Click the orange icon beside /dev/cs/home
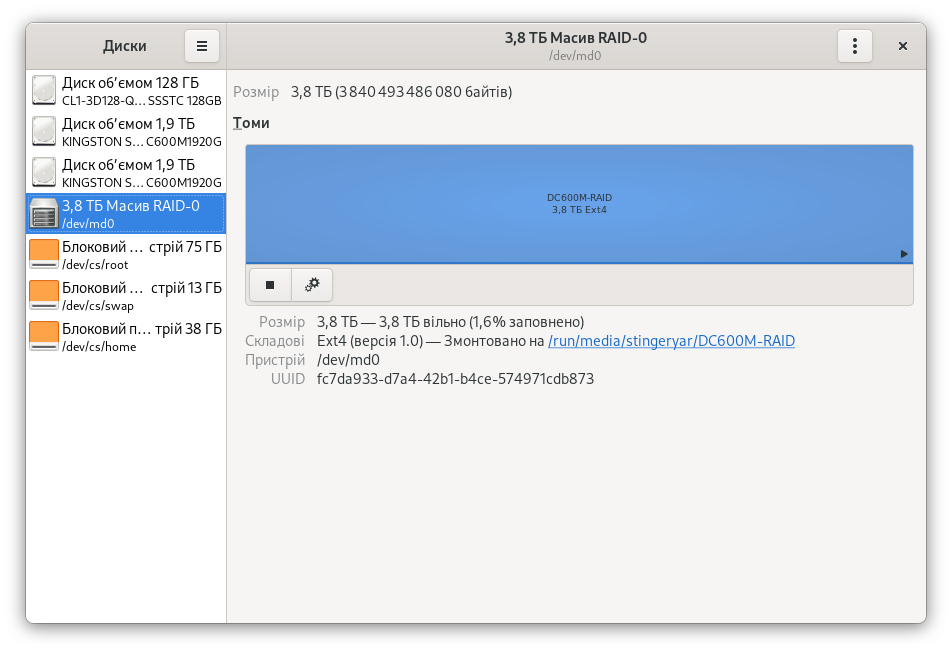The height and width of the screenshot is (652, 952). pyautogui.click(x=44, y=337)
